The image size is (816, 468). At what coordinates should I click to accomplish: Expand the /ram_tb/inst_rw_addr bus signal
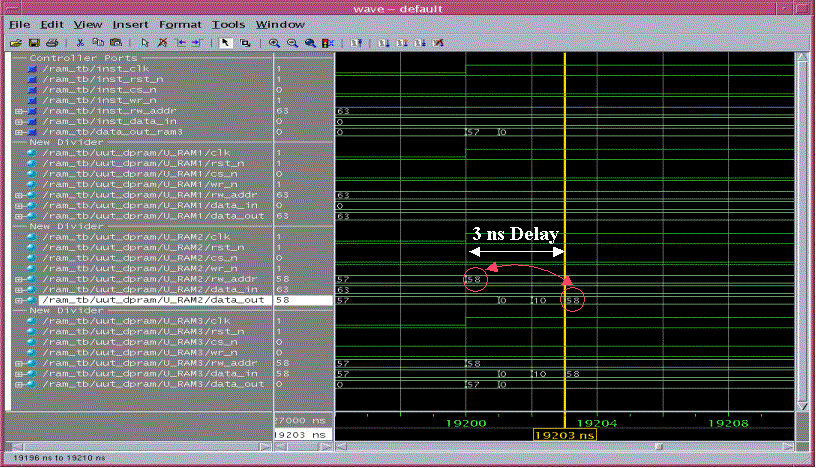click(x=18, y=111)
